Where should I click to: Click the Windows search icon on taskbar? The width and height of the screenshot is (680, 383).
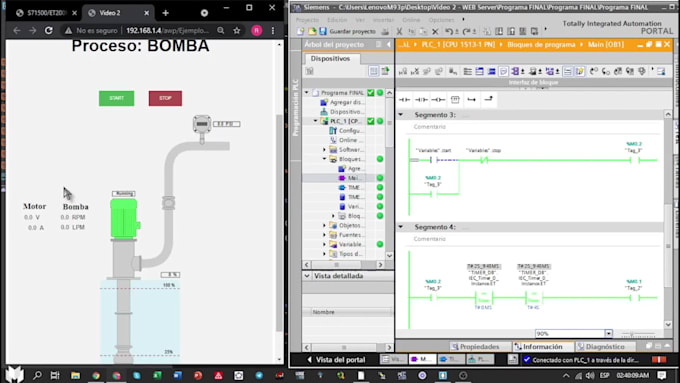(x=37, y=375)
